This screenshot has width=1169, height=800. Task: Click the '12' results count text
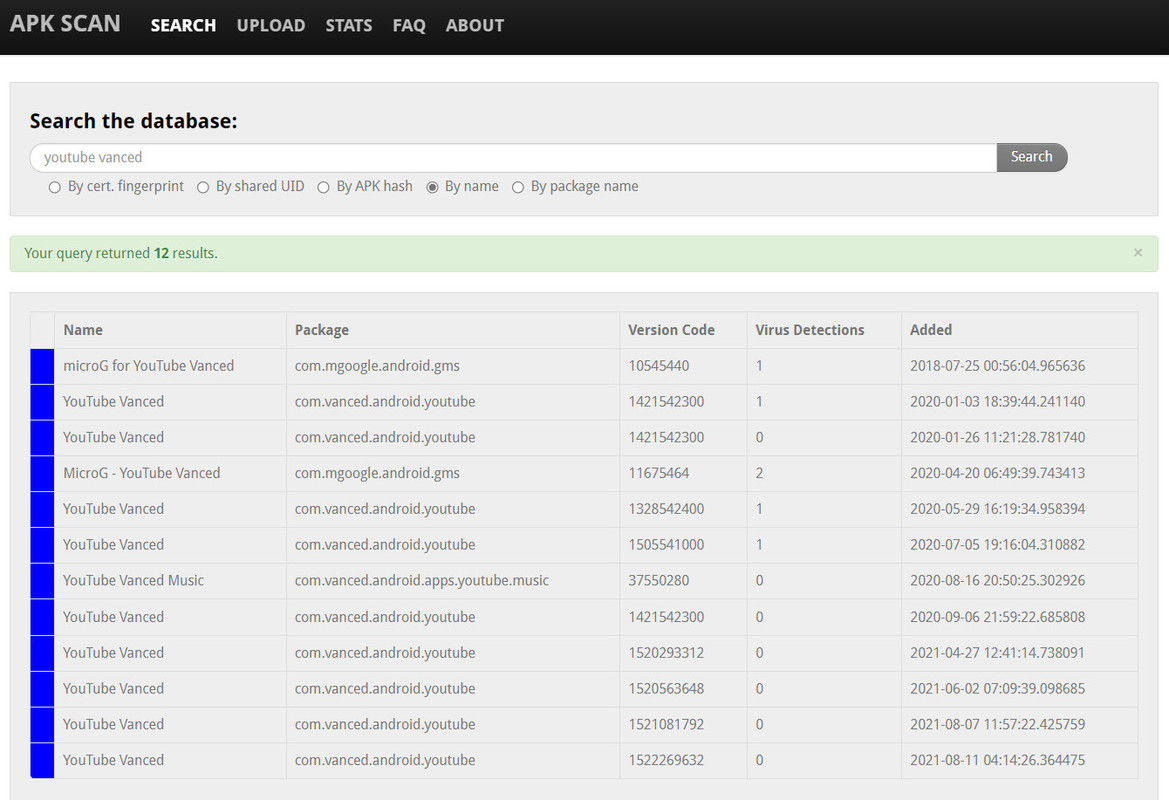point(161,253)
